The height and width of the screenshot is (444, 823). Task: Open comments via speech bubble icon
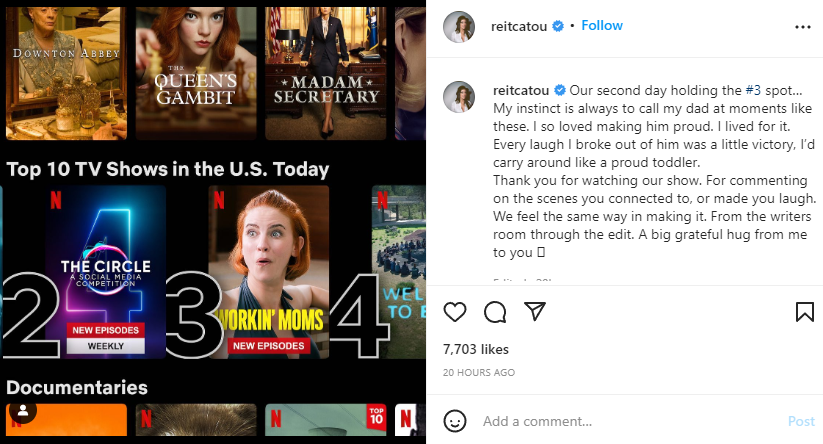click(495, 312)
